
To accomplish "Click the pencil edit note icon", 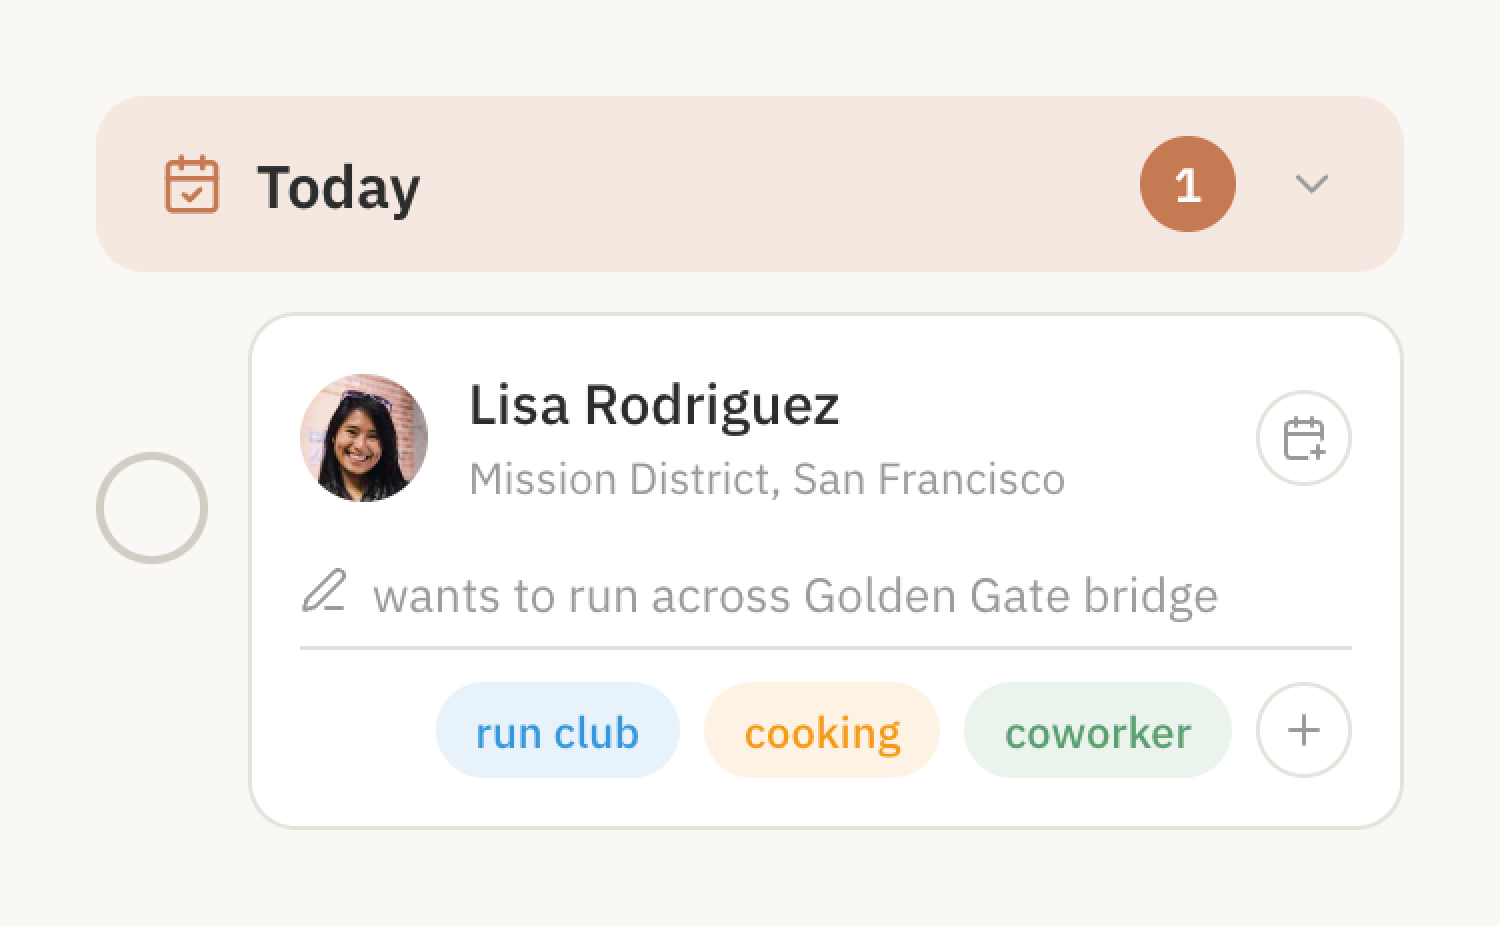I will click(x=324, y=591).
